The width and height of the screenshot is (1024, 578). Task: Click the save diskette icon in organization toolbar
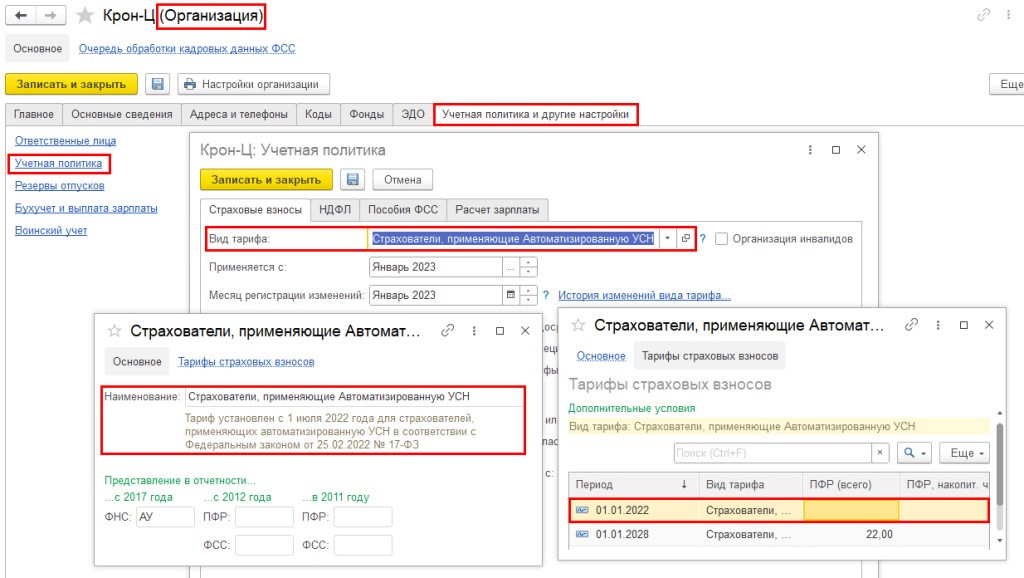click(x=157, y=85)
